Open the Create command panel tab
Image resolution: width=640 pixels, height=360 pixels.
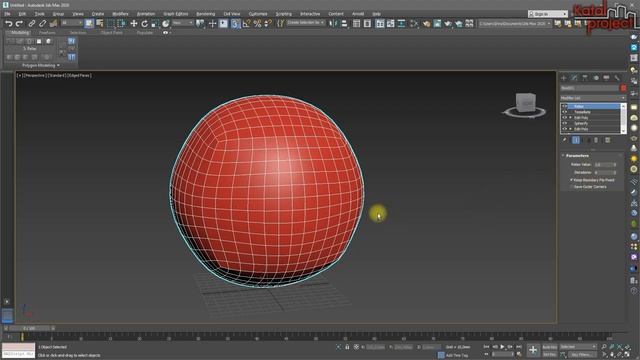pyautogui.click(x=564, y=78)
